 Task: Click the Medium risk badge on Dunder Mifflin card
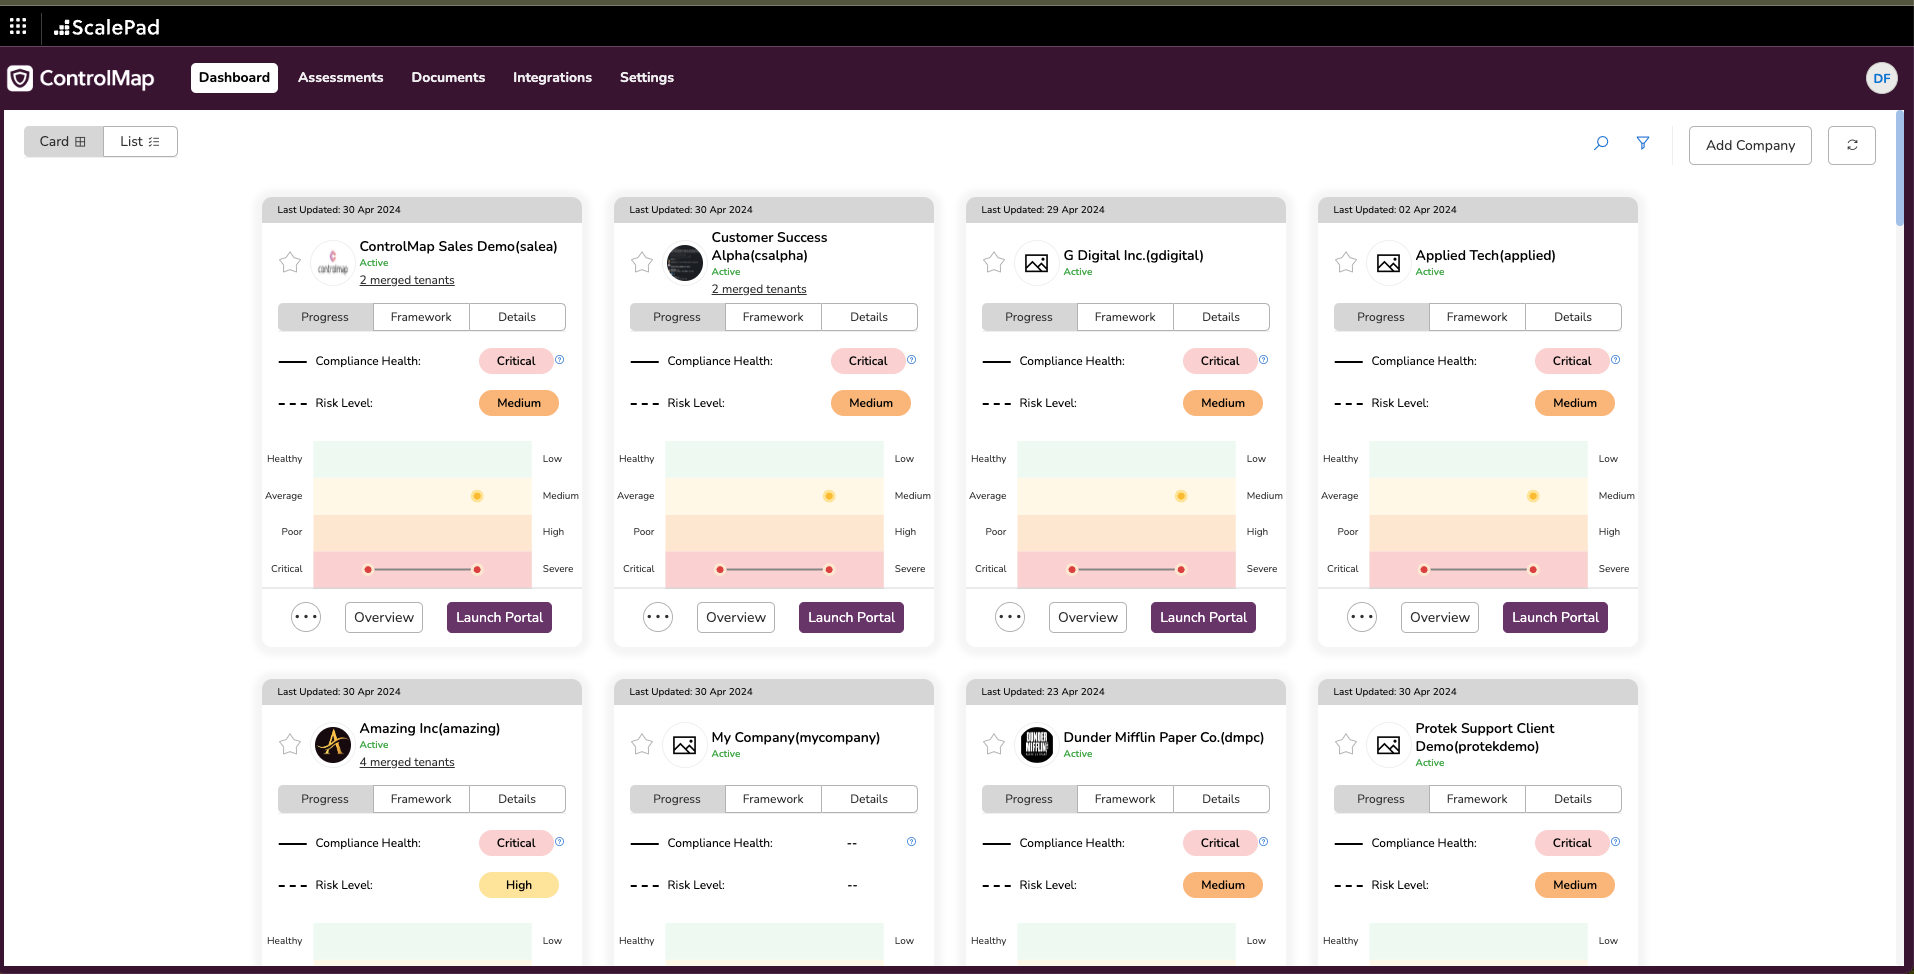[1223, 885]
